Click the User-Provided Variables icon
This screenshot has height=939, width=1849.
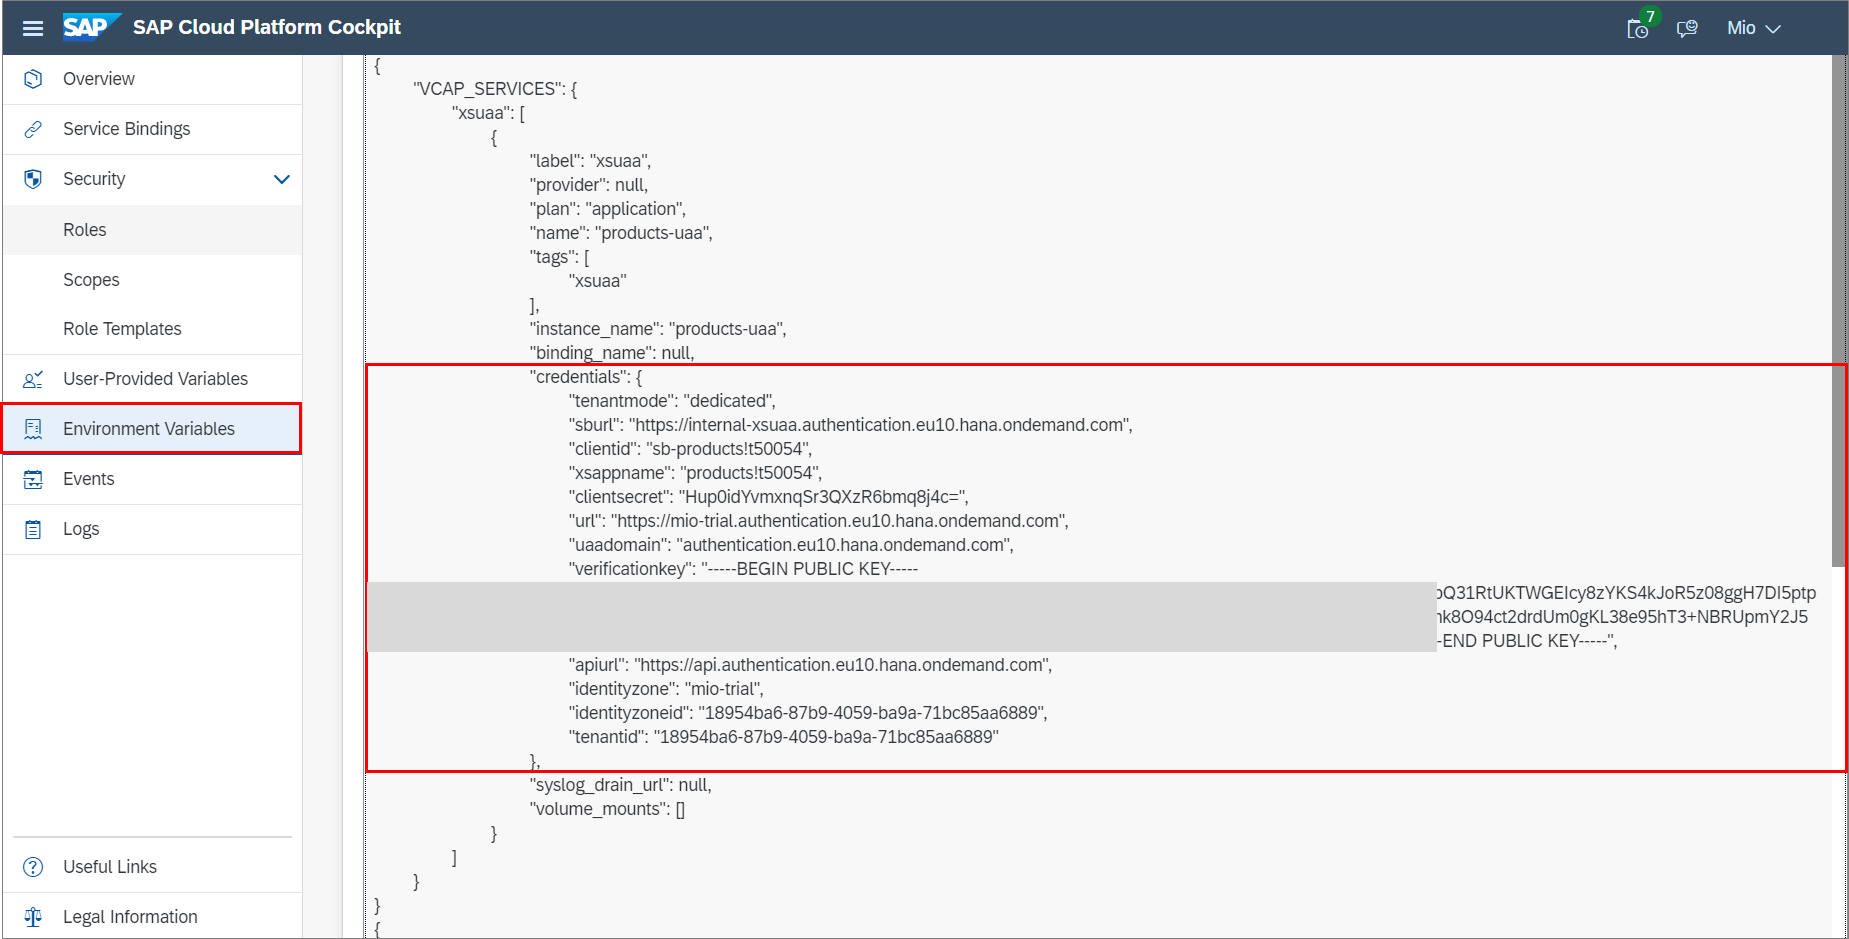tap(33, 379)
